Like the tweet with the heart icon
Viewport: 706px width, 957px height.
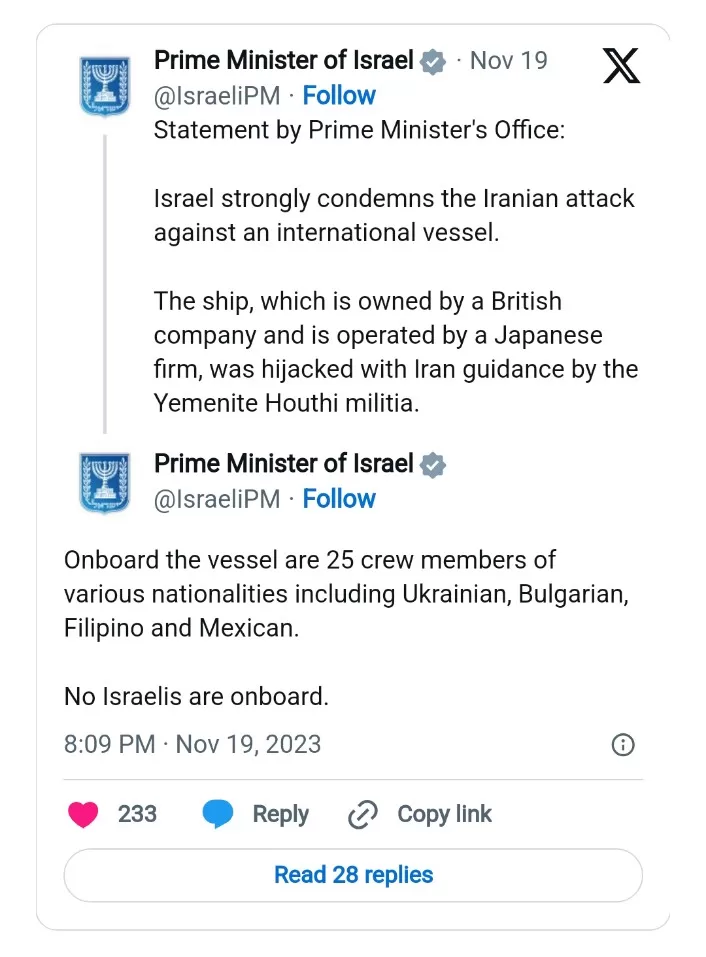(83, 815)
